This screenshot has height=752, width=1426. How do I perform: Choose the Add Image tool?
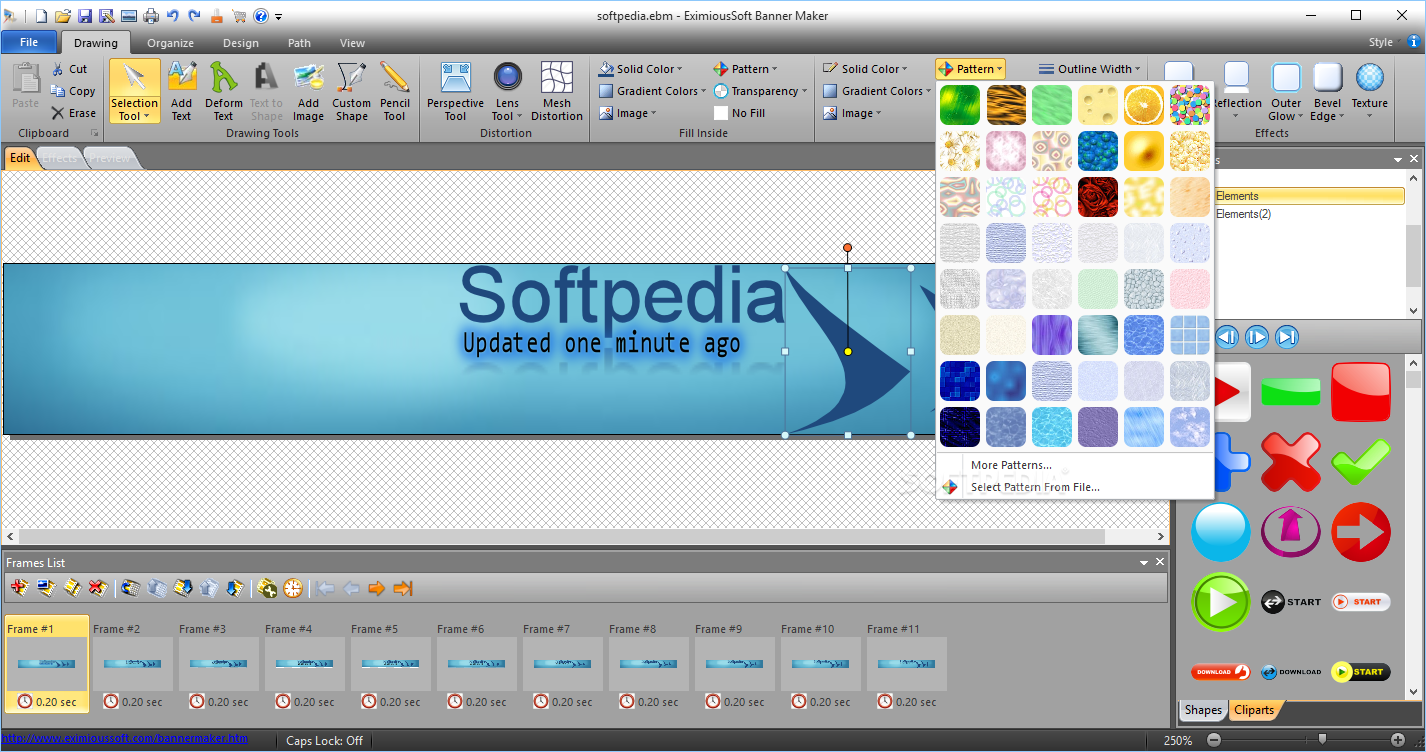[x=308, y=91]
